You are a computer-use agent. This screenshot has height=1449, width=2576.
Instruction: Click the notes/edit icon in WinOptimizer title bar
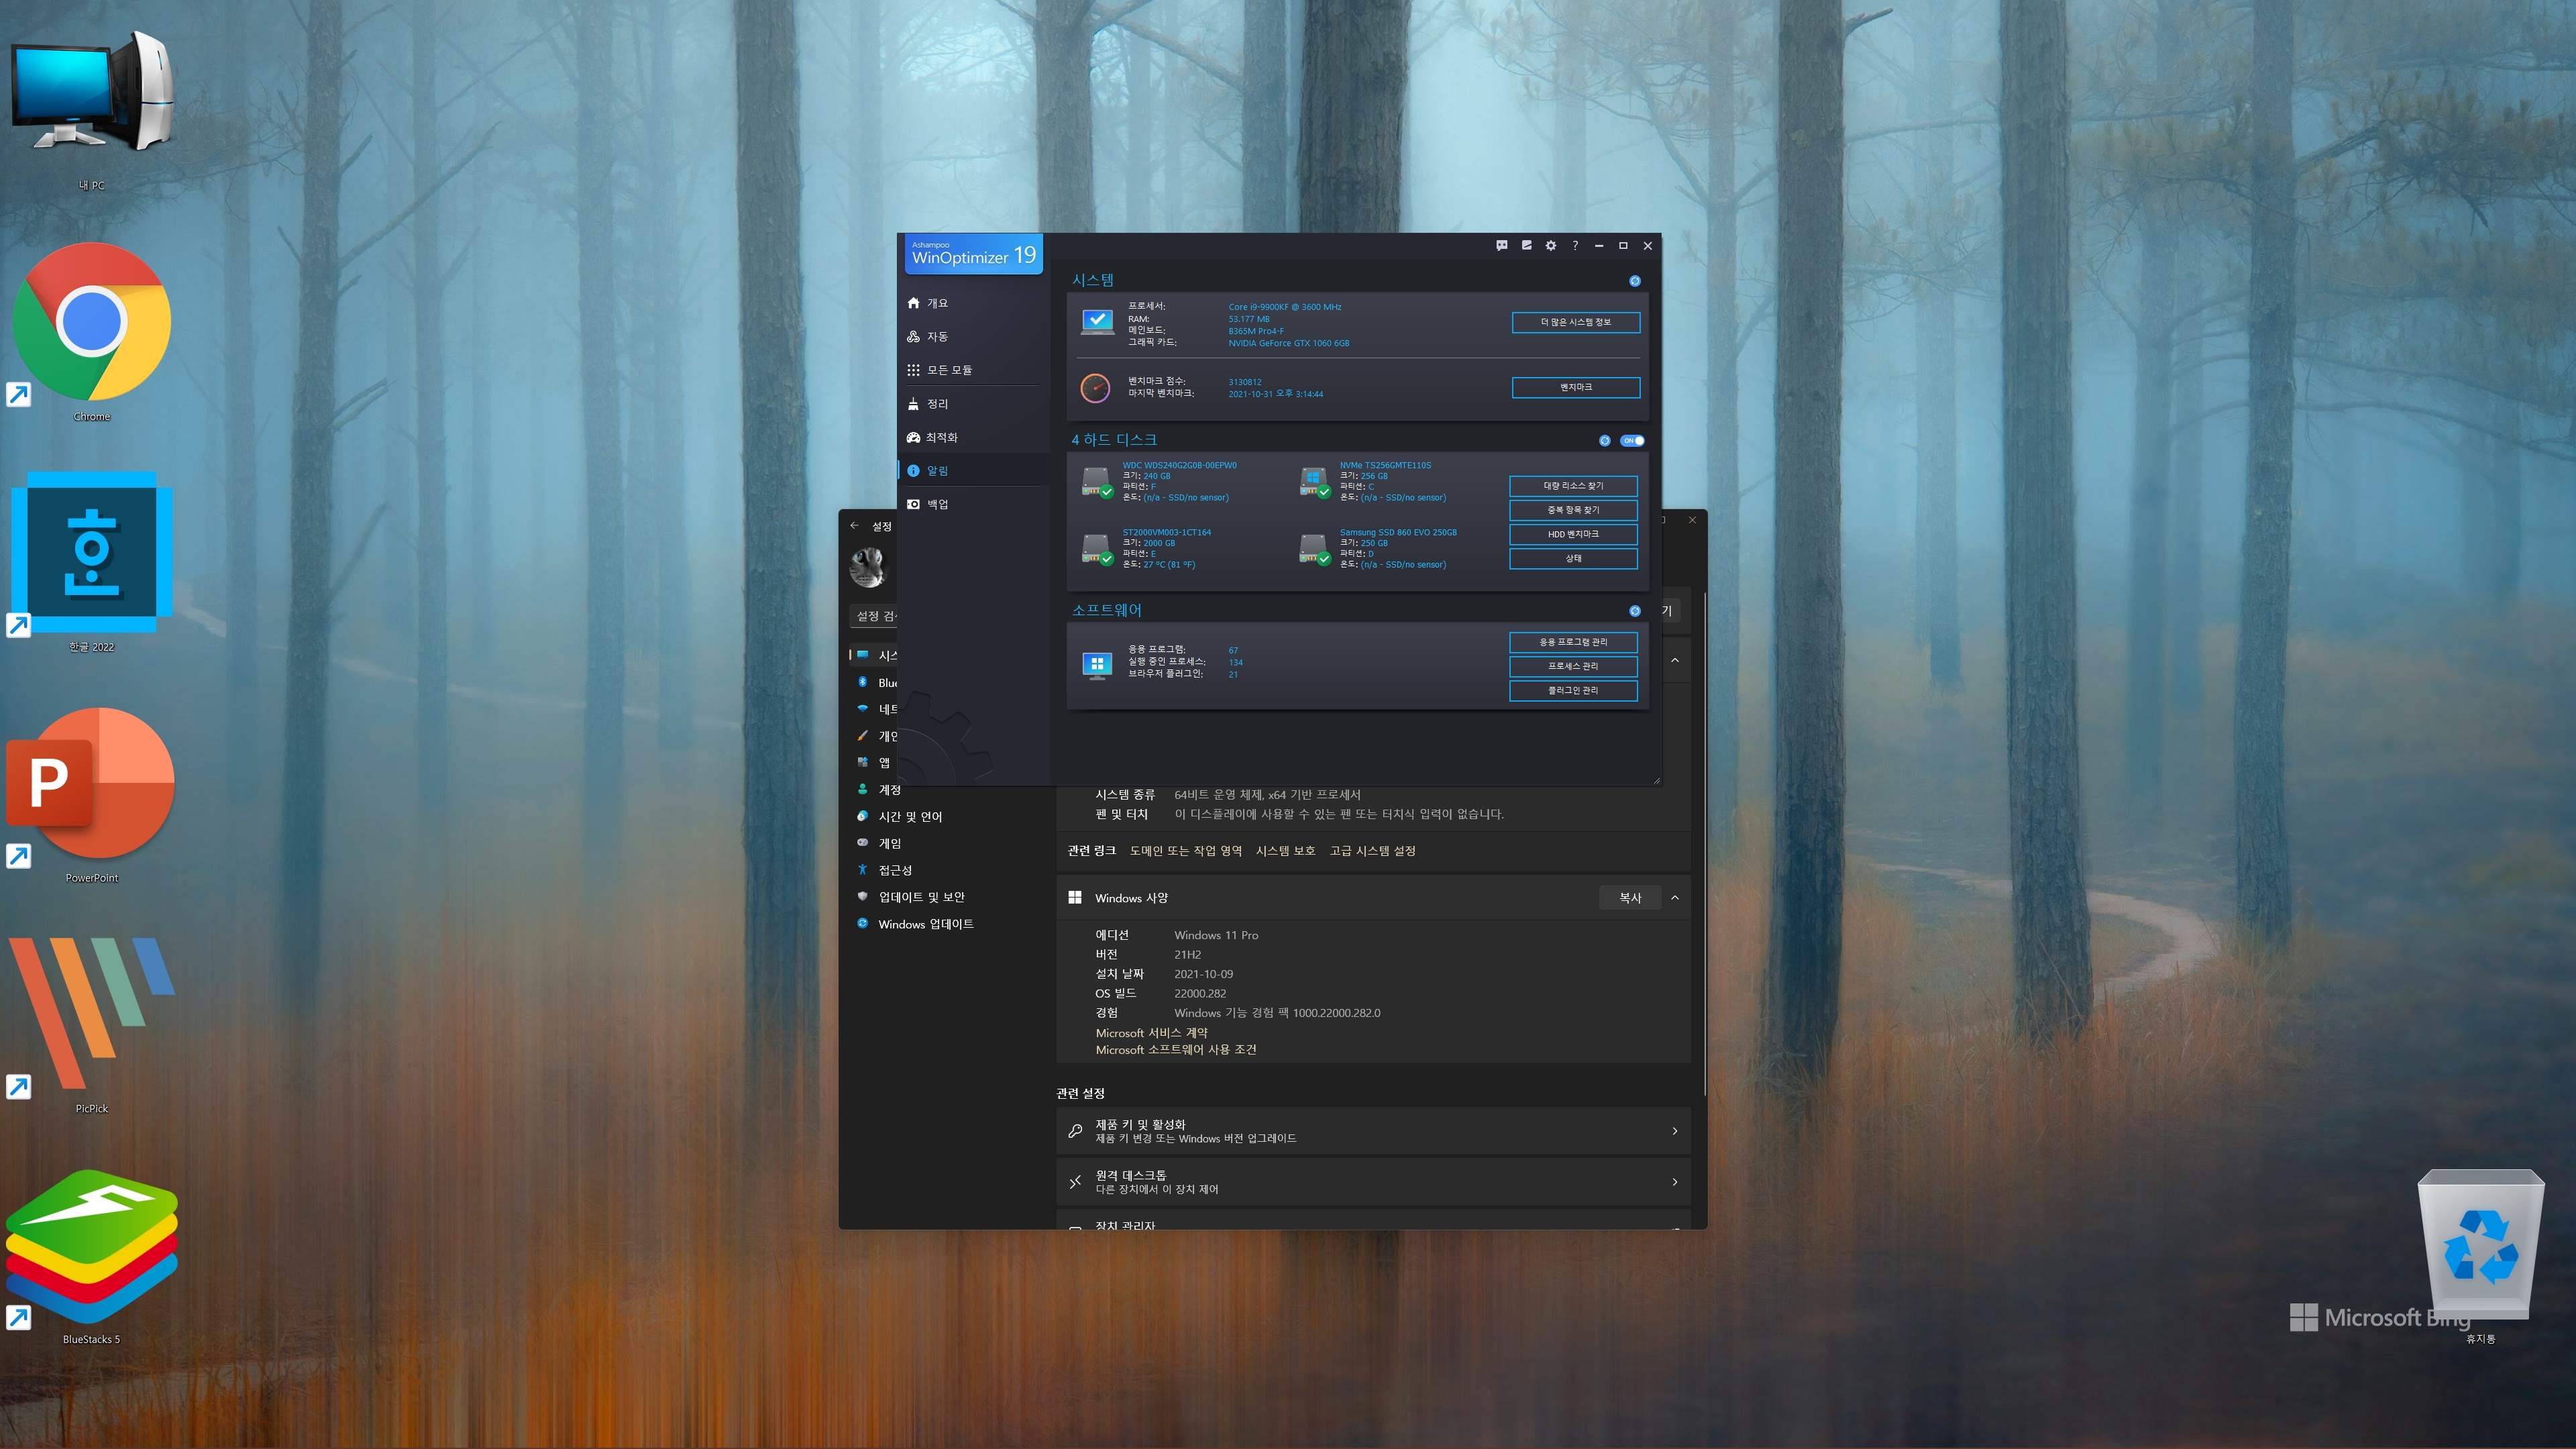point(1526,245)
